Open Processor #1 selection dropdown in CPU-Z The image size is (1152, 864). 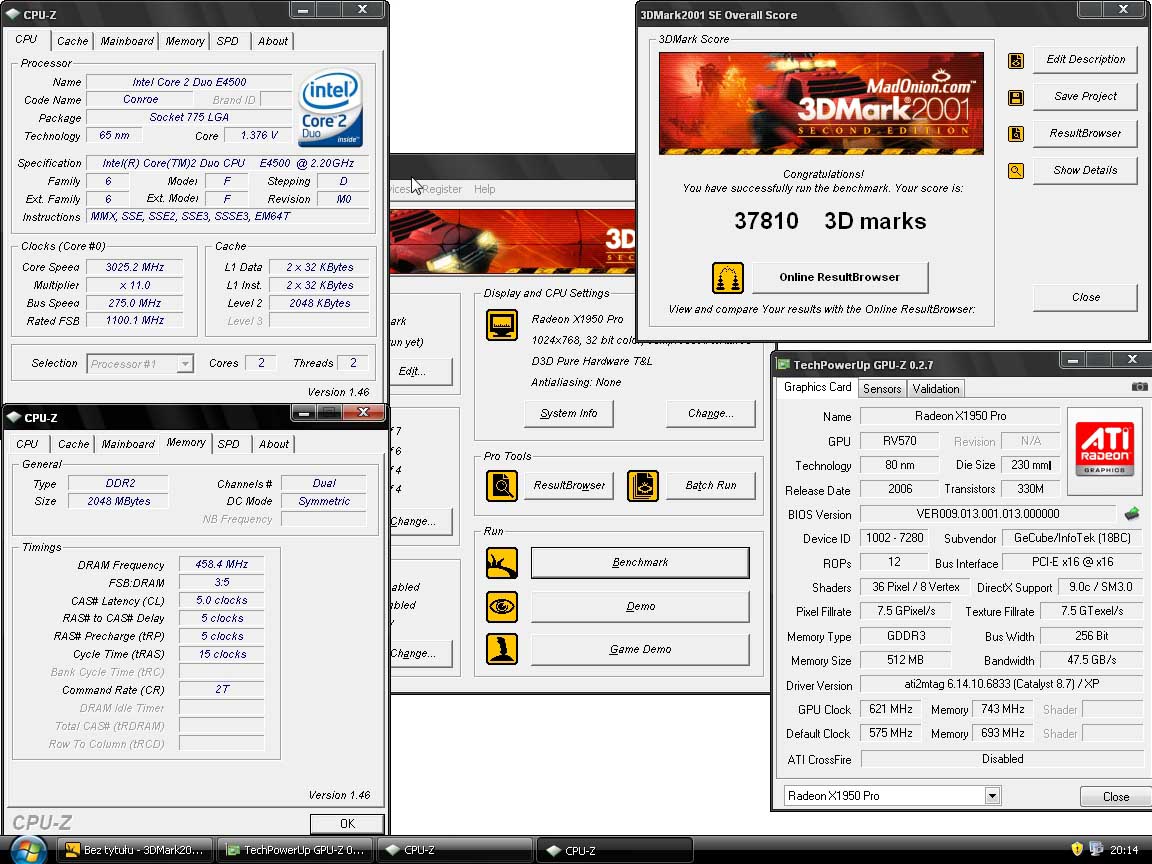tap(185, 364)
